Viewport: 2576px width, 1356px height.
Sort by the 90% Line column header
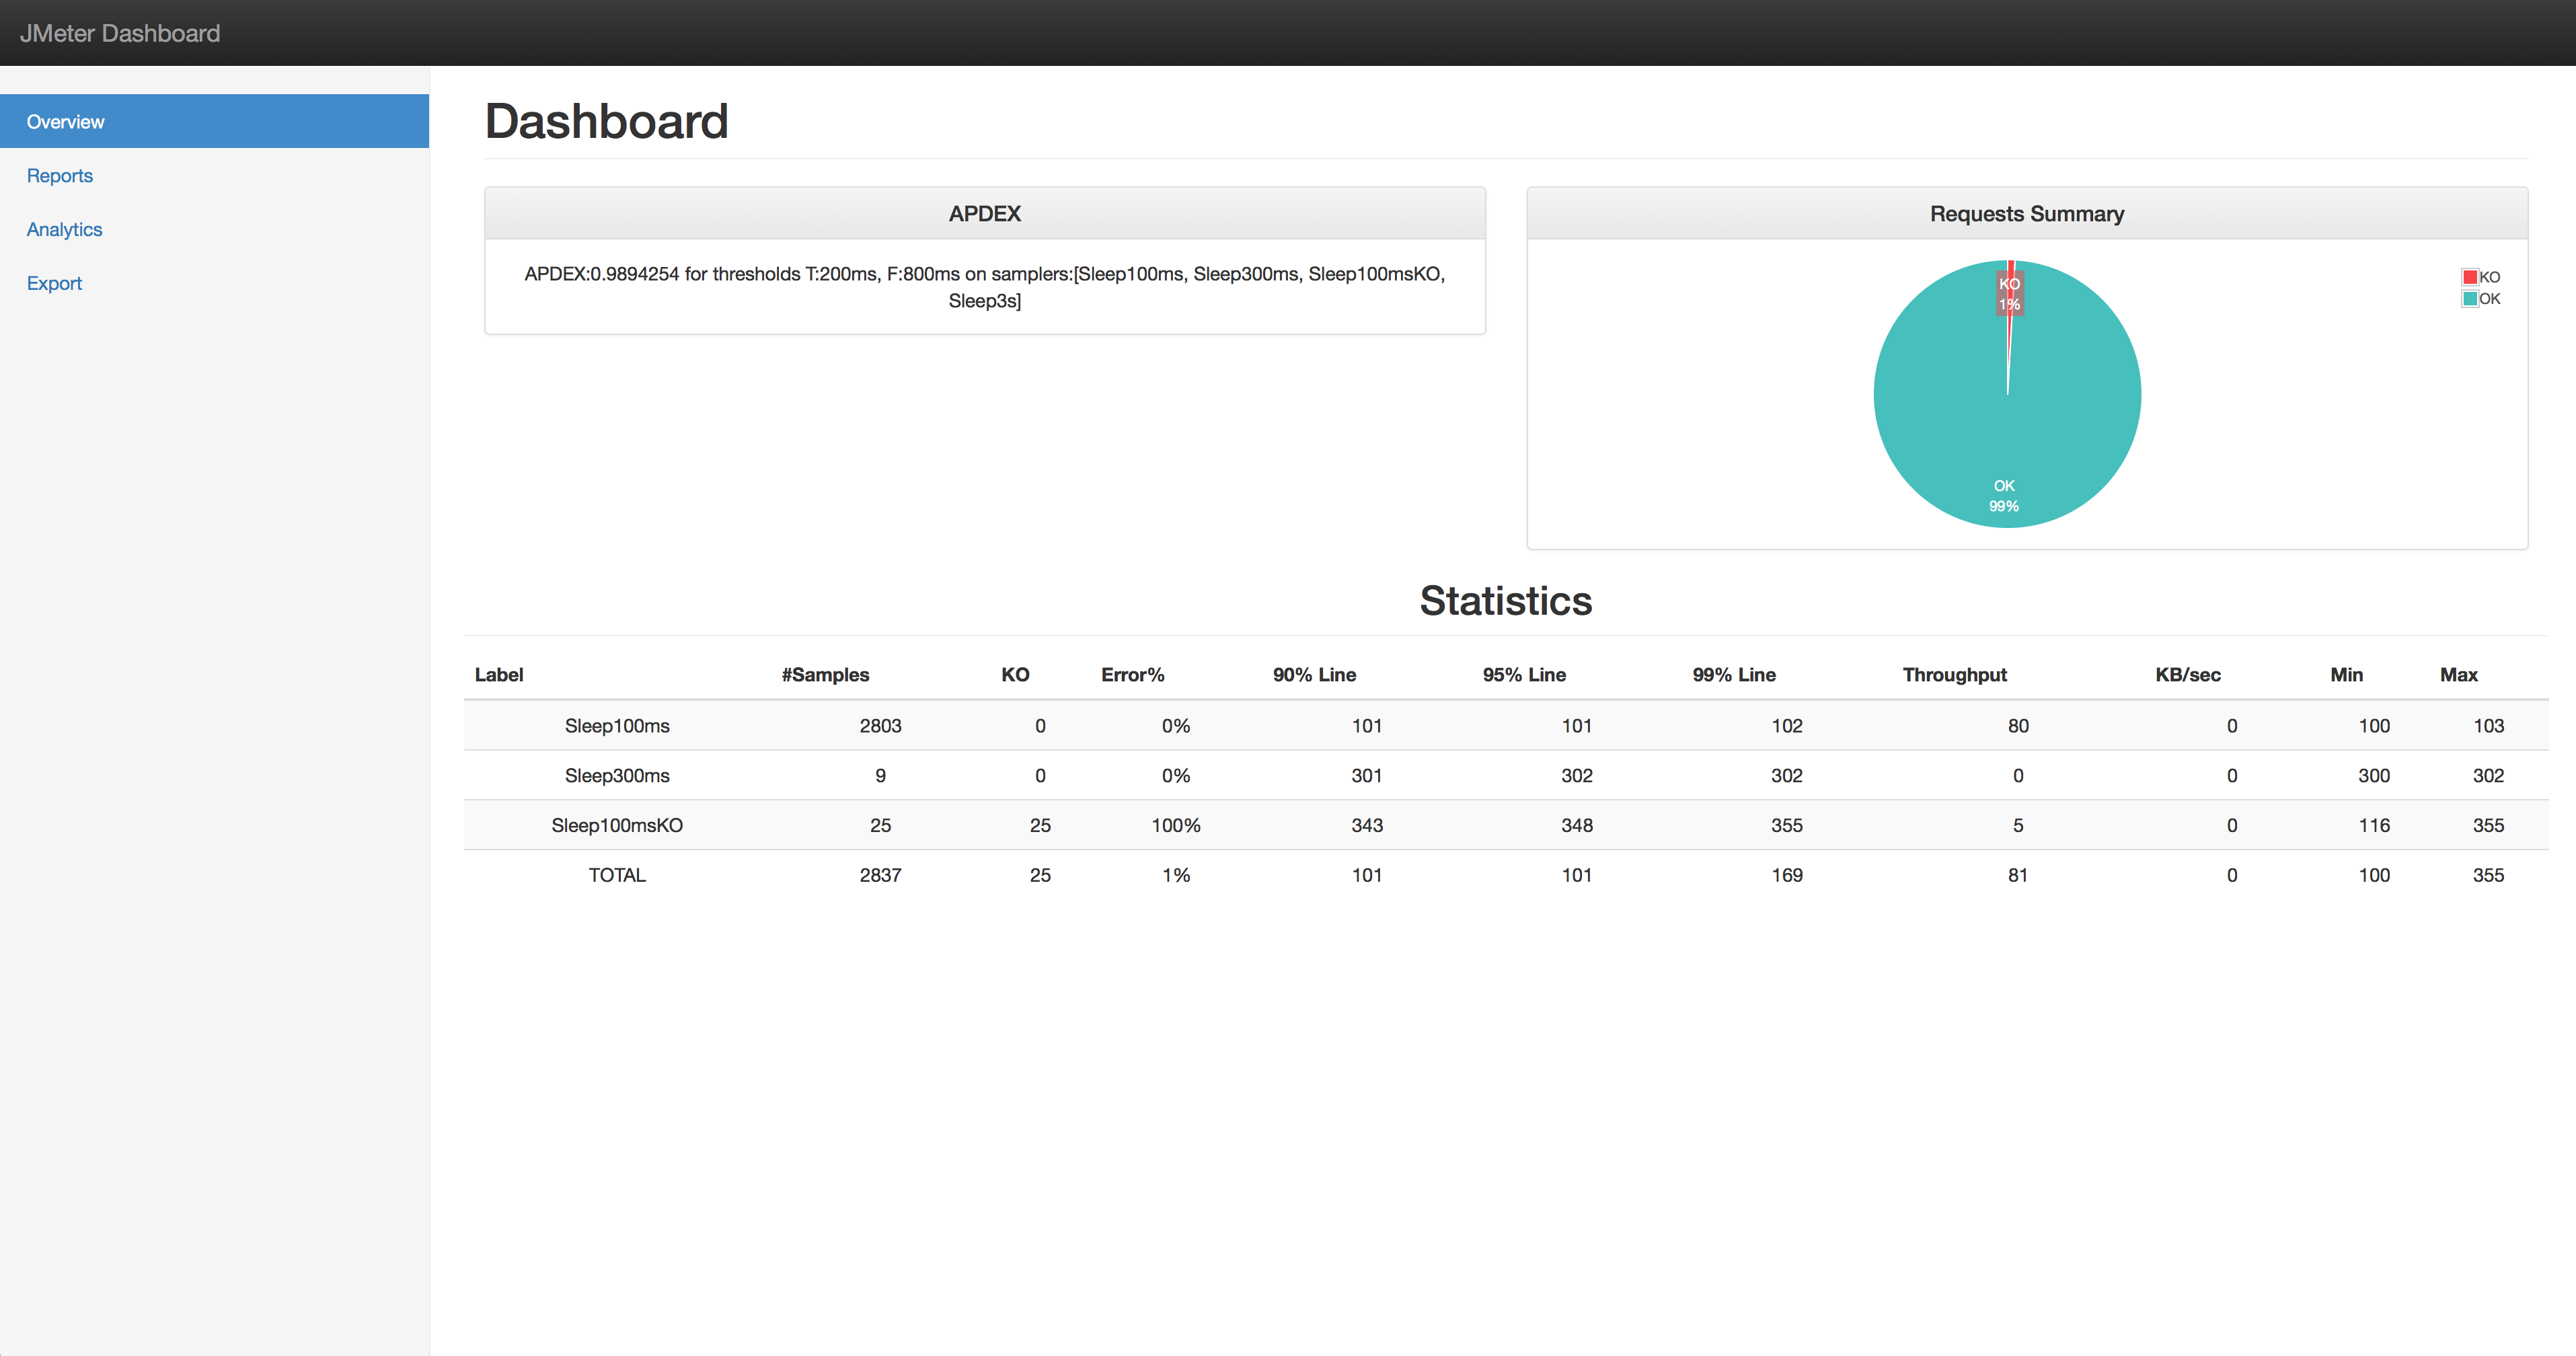click(1314, 675)
